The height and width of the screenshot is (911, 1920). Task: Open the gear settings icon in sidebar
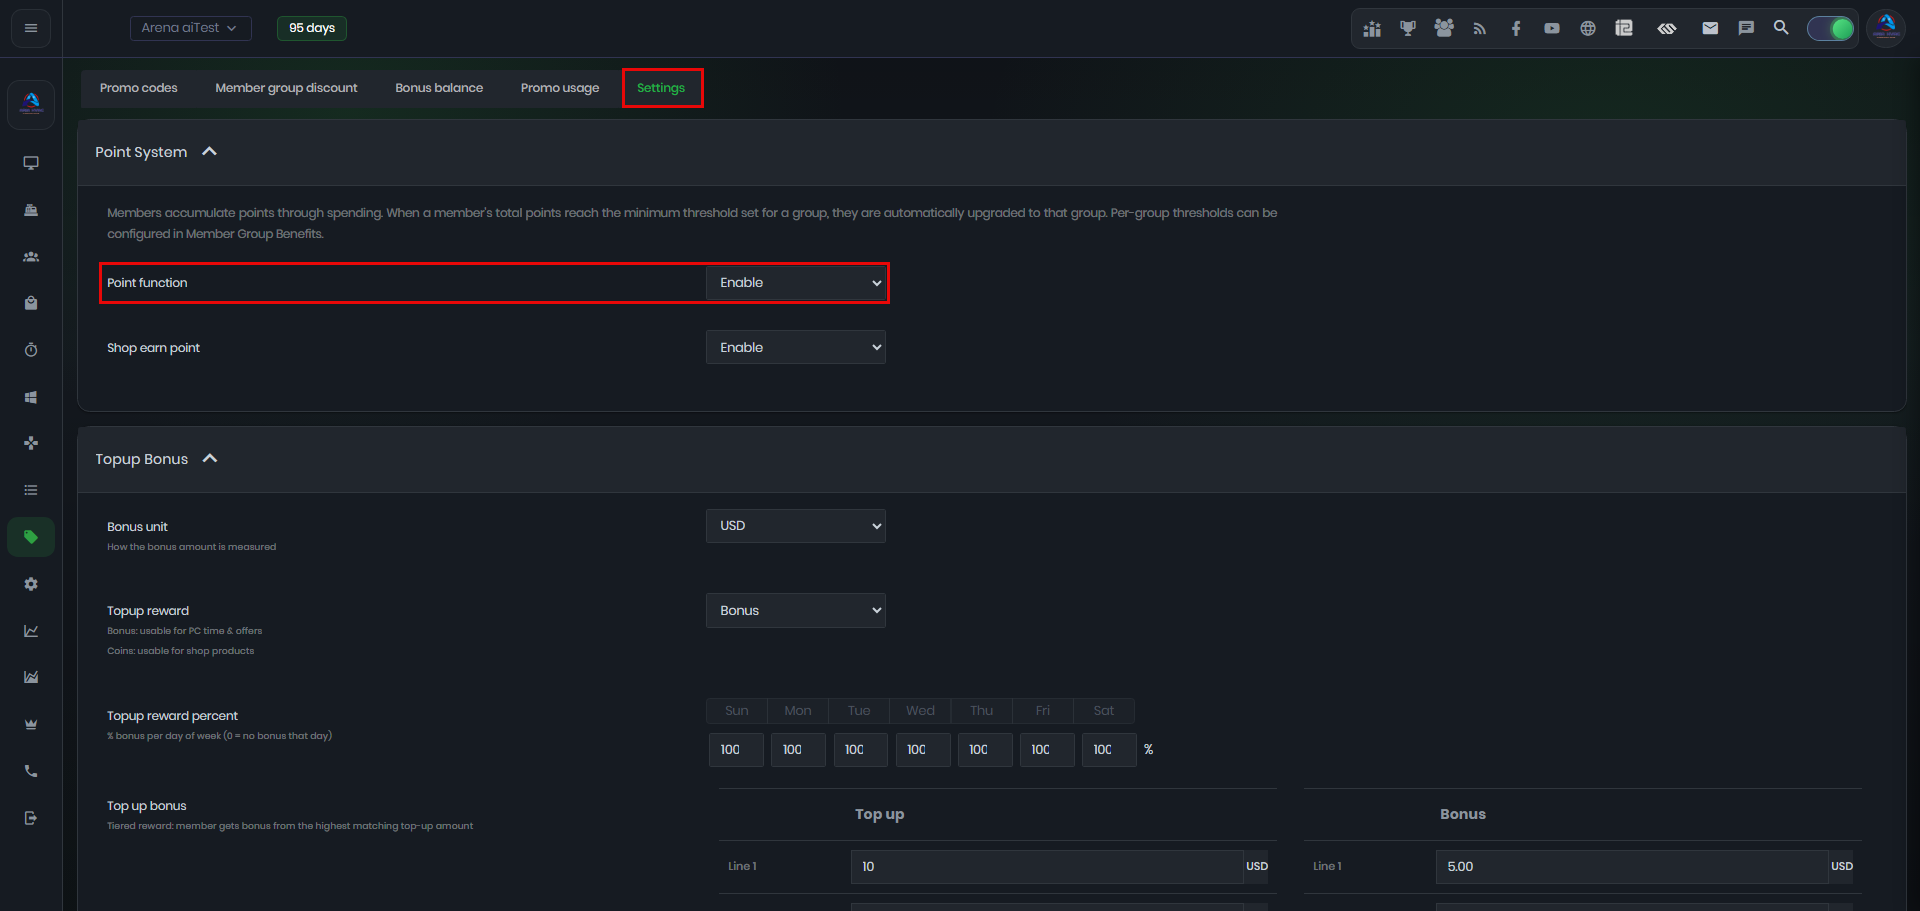(31, 584)
